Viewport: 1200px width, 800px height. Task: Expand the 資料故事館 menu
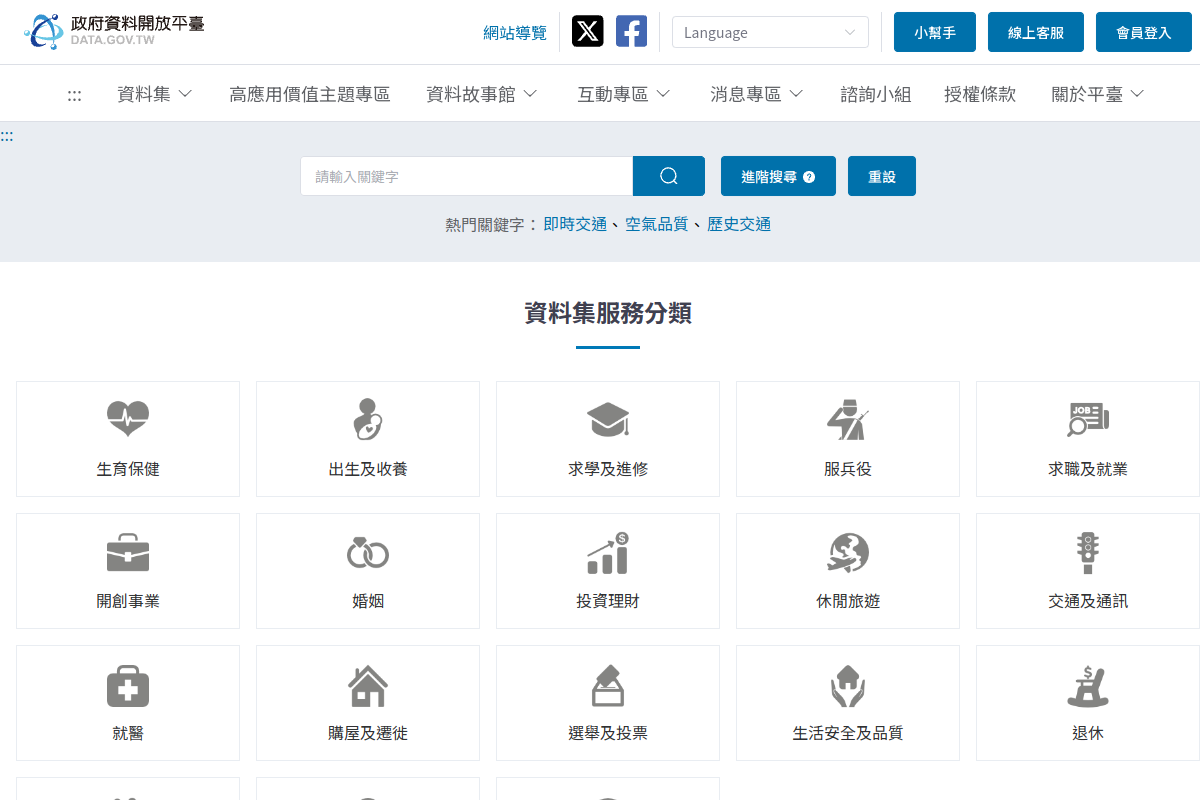[x=482, y=94]
